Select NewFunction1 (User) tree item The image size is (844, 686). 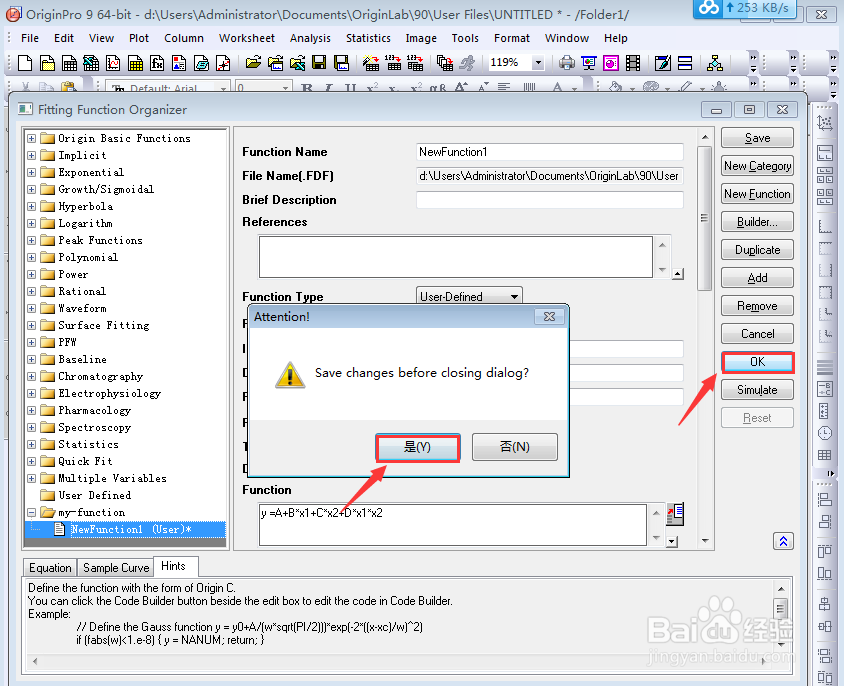[131, 529]
